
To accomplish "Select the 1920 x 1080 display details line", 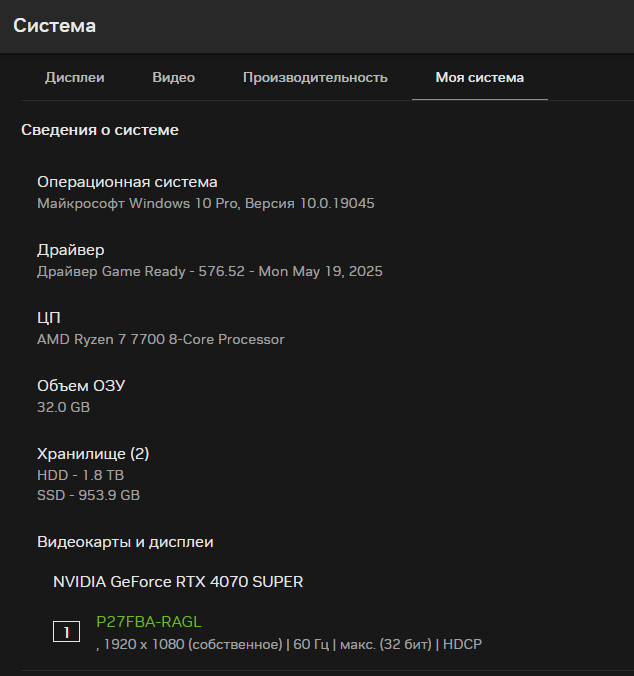I will [x=289, y=644].
